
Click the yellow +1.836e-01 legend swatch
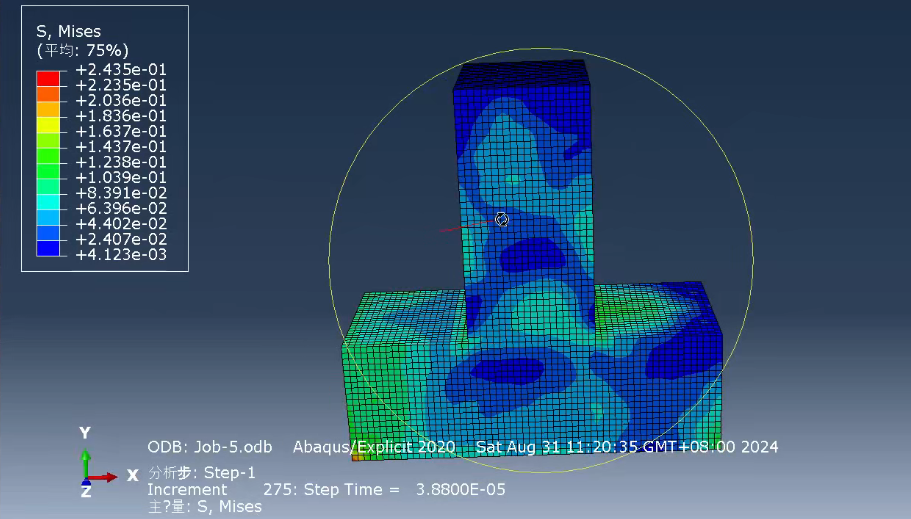pyautogui.click(x=48, y=125)
